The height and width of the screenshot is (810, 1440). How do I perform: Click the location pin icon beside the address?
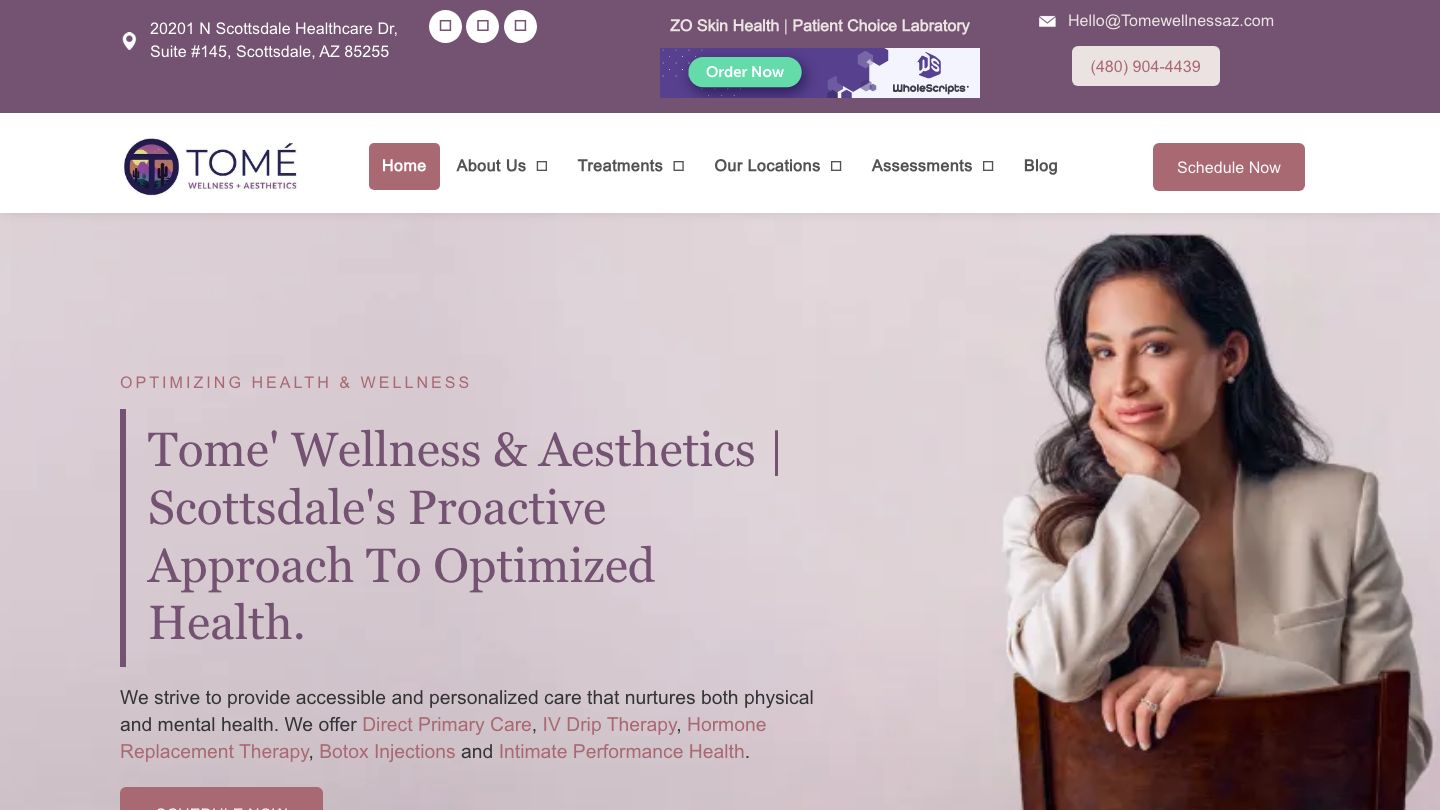[x=129, y=41]
